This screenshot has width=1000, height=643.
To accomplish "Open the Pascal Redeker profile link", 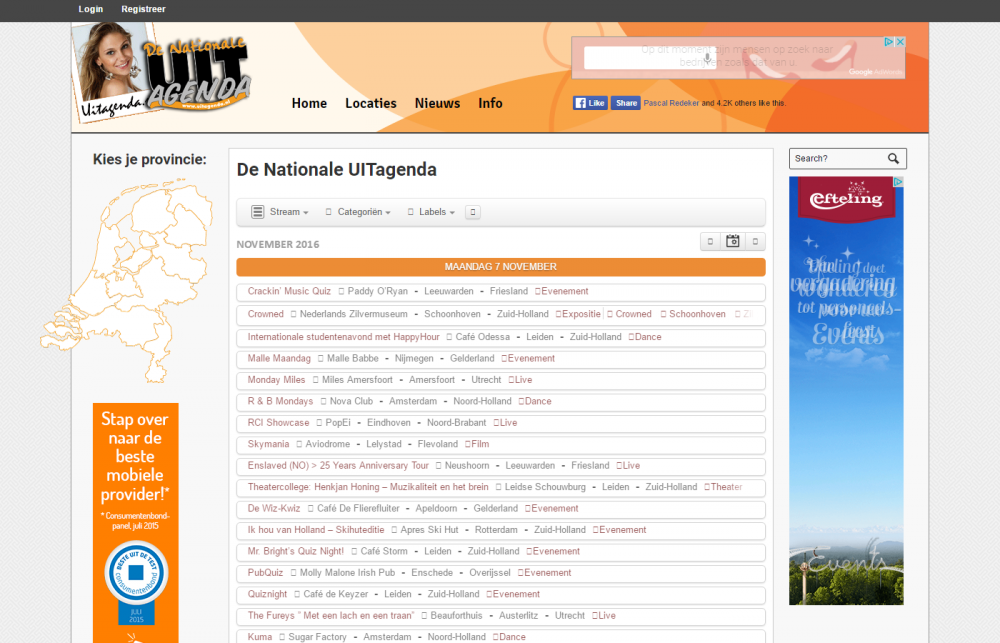I will (x=671, y=103).
